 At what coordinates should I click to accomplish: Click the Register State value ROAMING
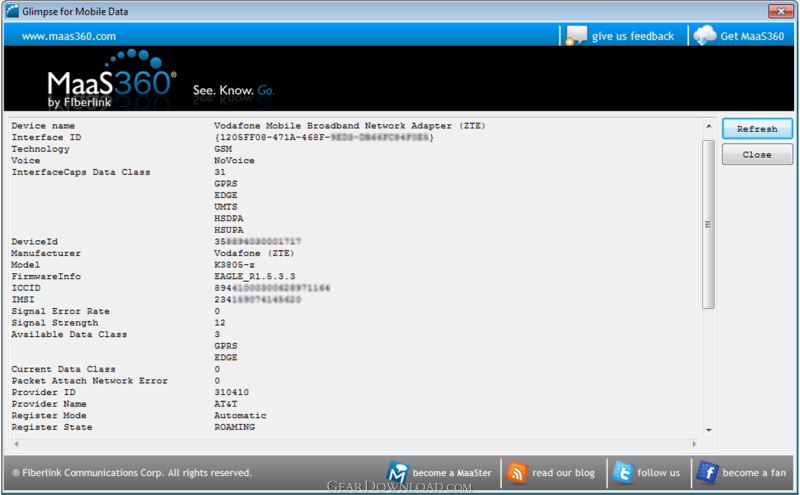pyautogui.click(x=234, y=427)
